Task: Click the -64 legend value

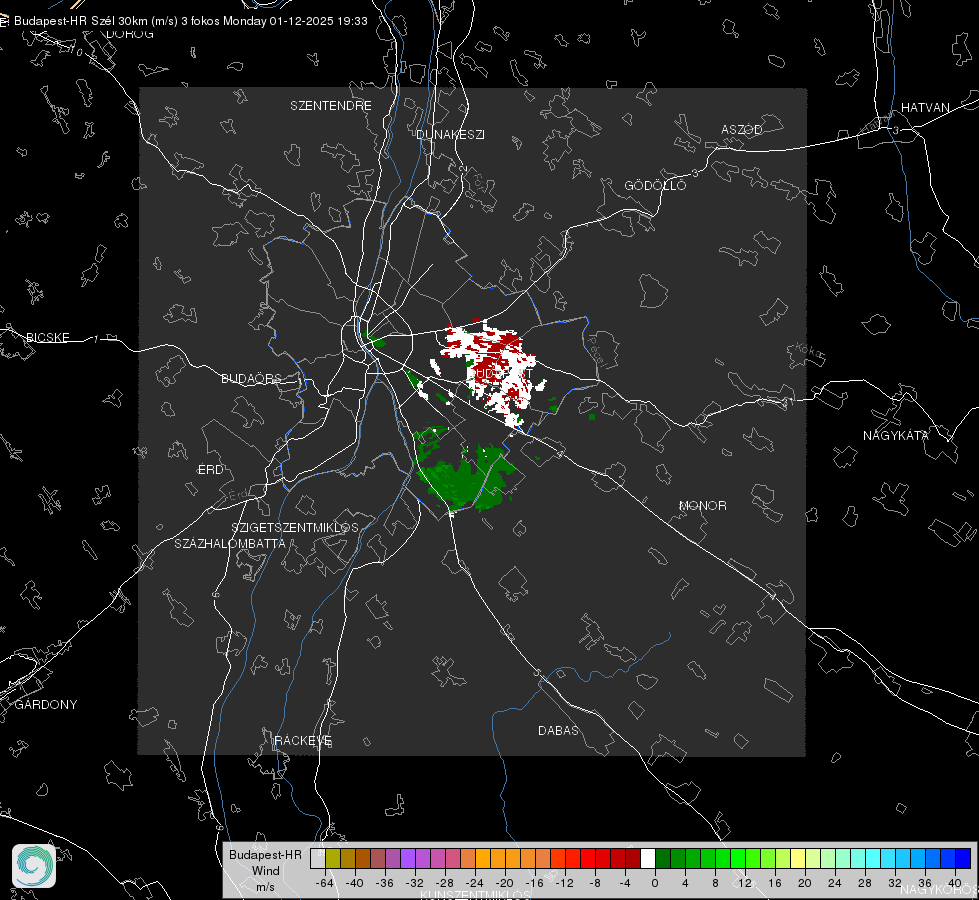Action: pos(325,883)
